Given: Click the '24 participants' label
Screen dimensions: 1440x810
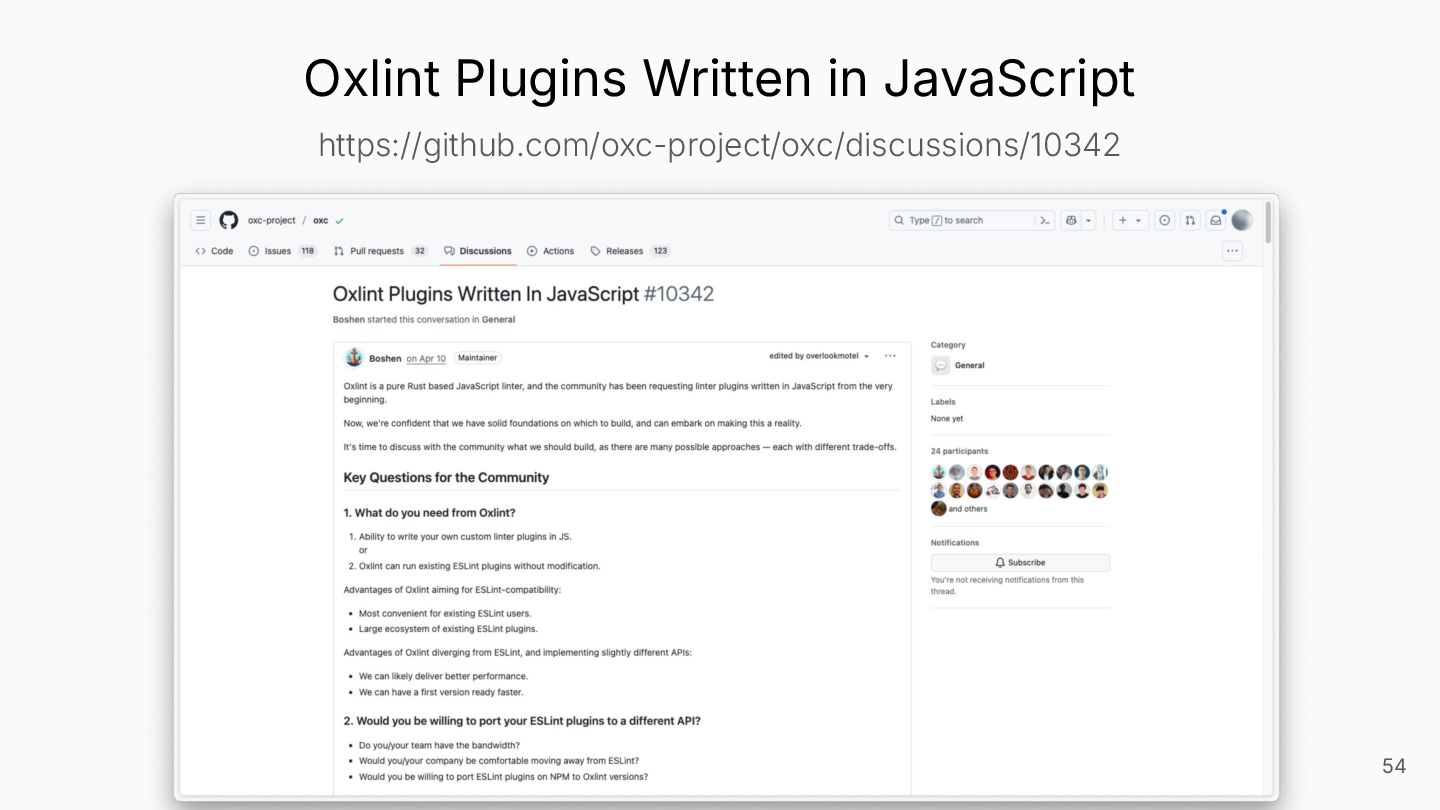Looking at the screenshot, I should [959, 451].
